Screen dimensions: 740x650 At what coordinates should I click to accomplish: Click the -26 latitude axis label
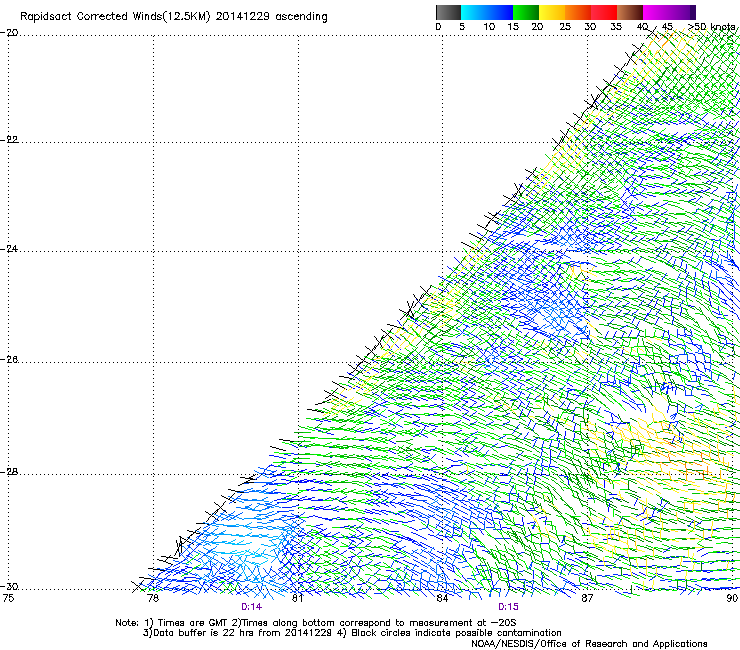[9, 360]
